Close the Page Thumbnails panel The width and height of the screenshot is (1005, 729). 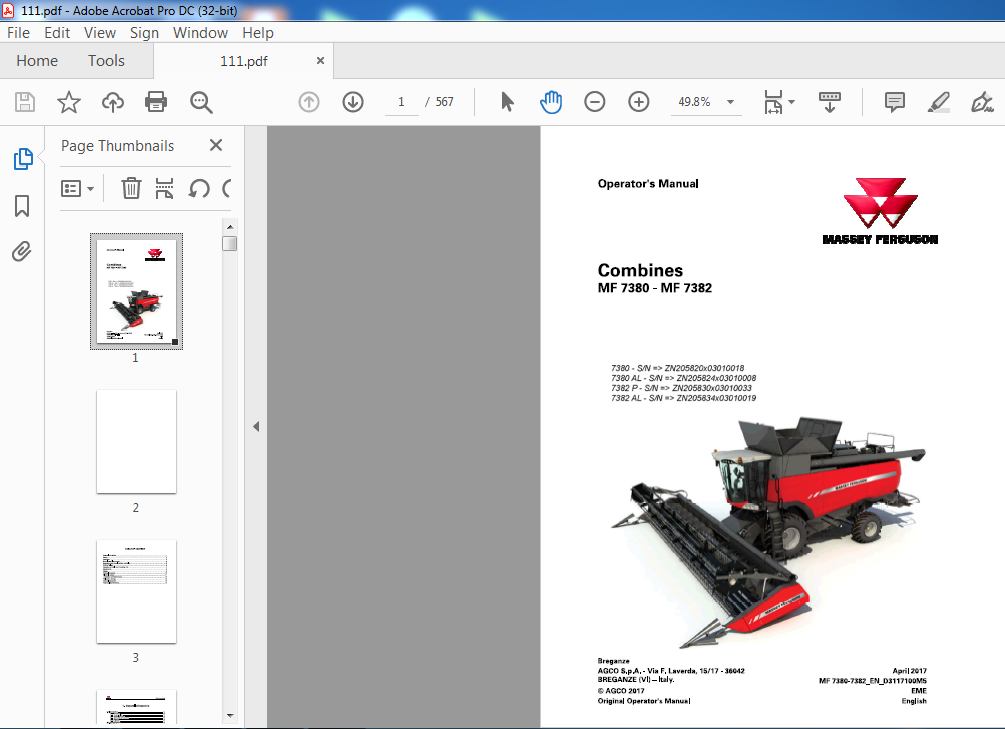pyautogui.click(x=216, y=146)
